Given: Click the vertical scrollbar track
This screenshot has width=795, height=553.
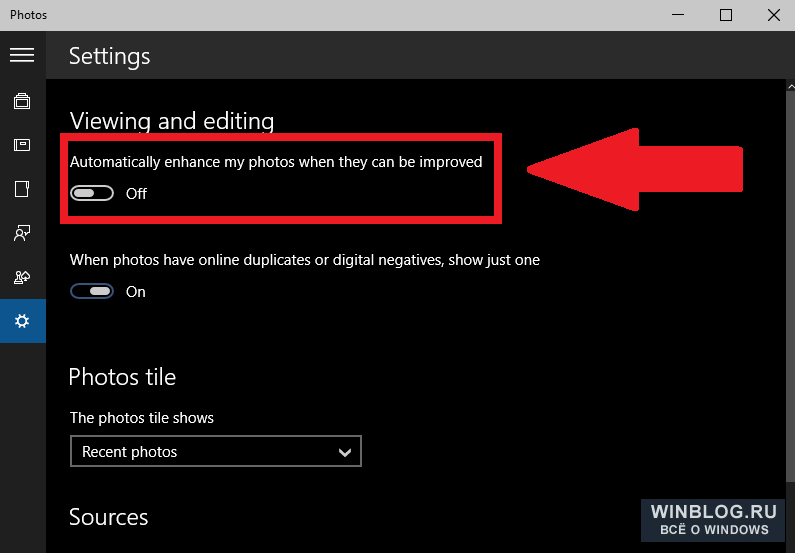Looking at the screenshot, I should coord(790,286).
